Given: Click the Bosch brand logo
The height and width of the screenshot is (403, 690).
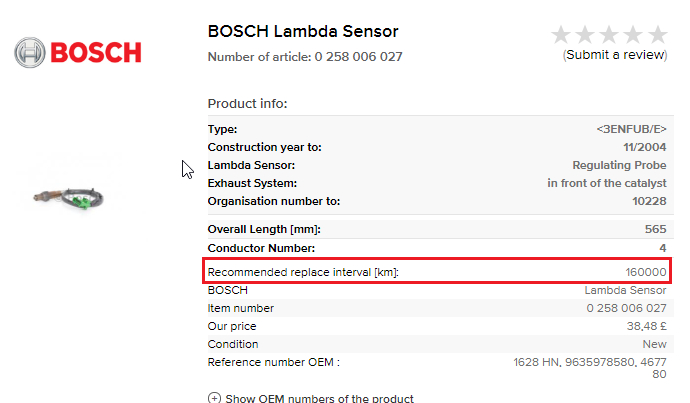Looking at the screenshot, I should (78, 52).
